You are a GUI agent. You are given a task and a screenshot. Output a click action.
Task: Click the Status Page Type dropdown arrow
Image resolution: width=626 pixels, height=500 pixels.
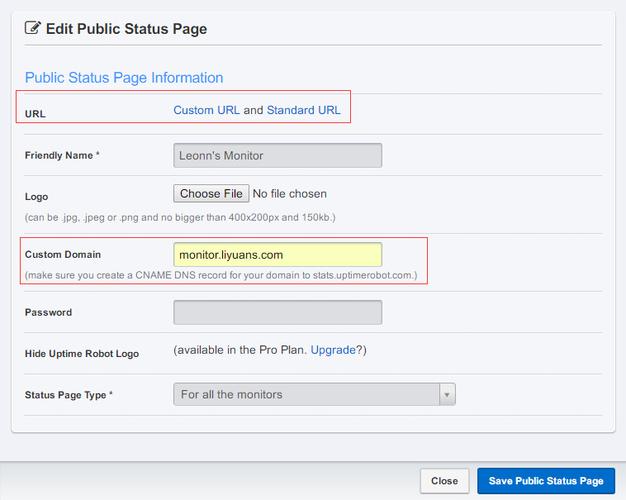[447, 395]
